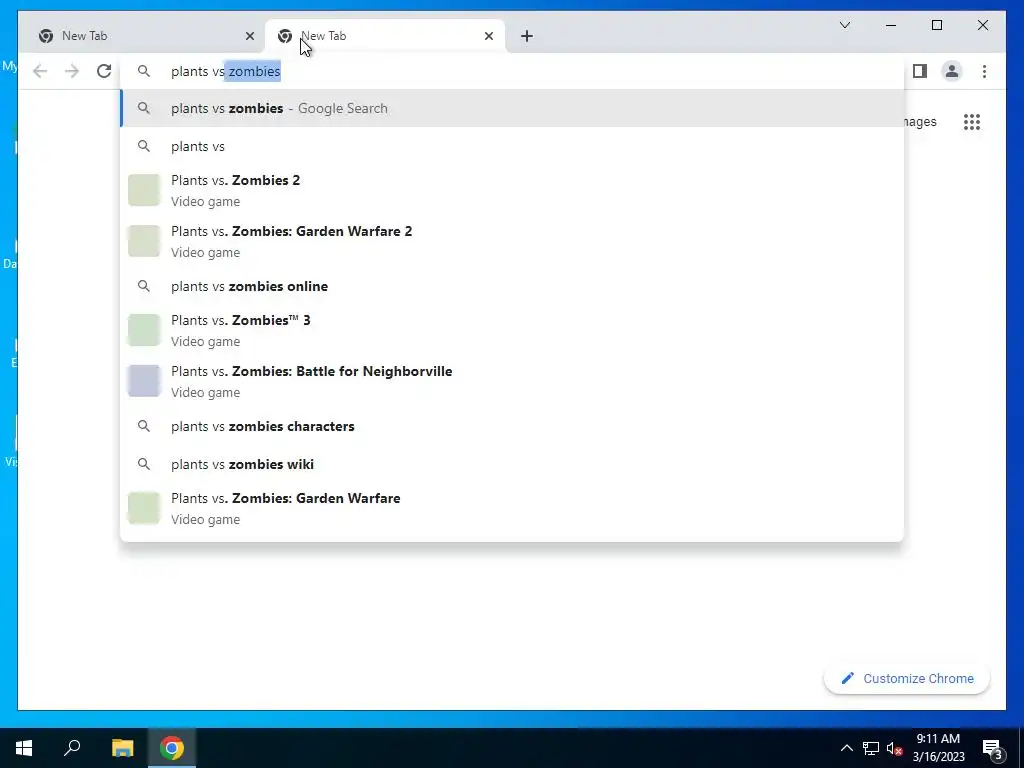Viewport: 1024px width, 768px height.
Task: Click the Battle for Neighborville thumbnail image
Action: click(x=144, y=381)
